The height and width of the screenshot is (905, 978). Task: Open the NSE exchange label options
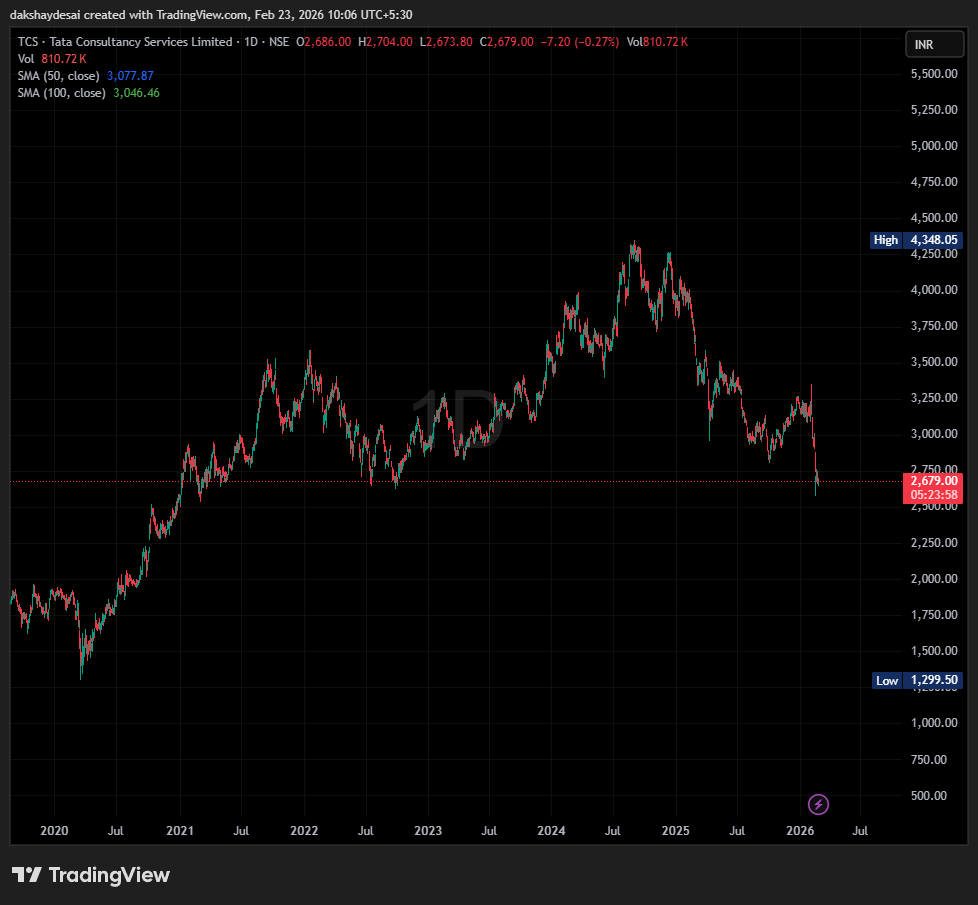pyautogui.click(x=279, y=42)
